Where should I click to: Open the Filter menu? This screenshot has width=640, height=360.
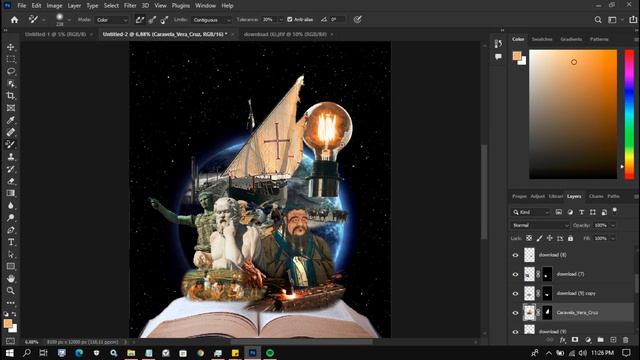130,6
